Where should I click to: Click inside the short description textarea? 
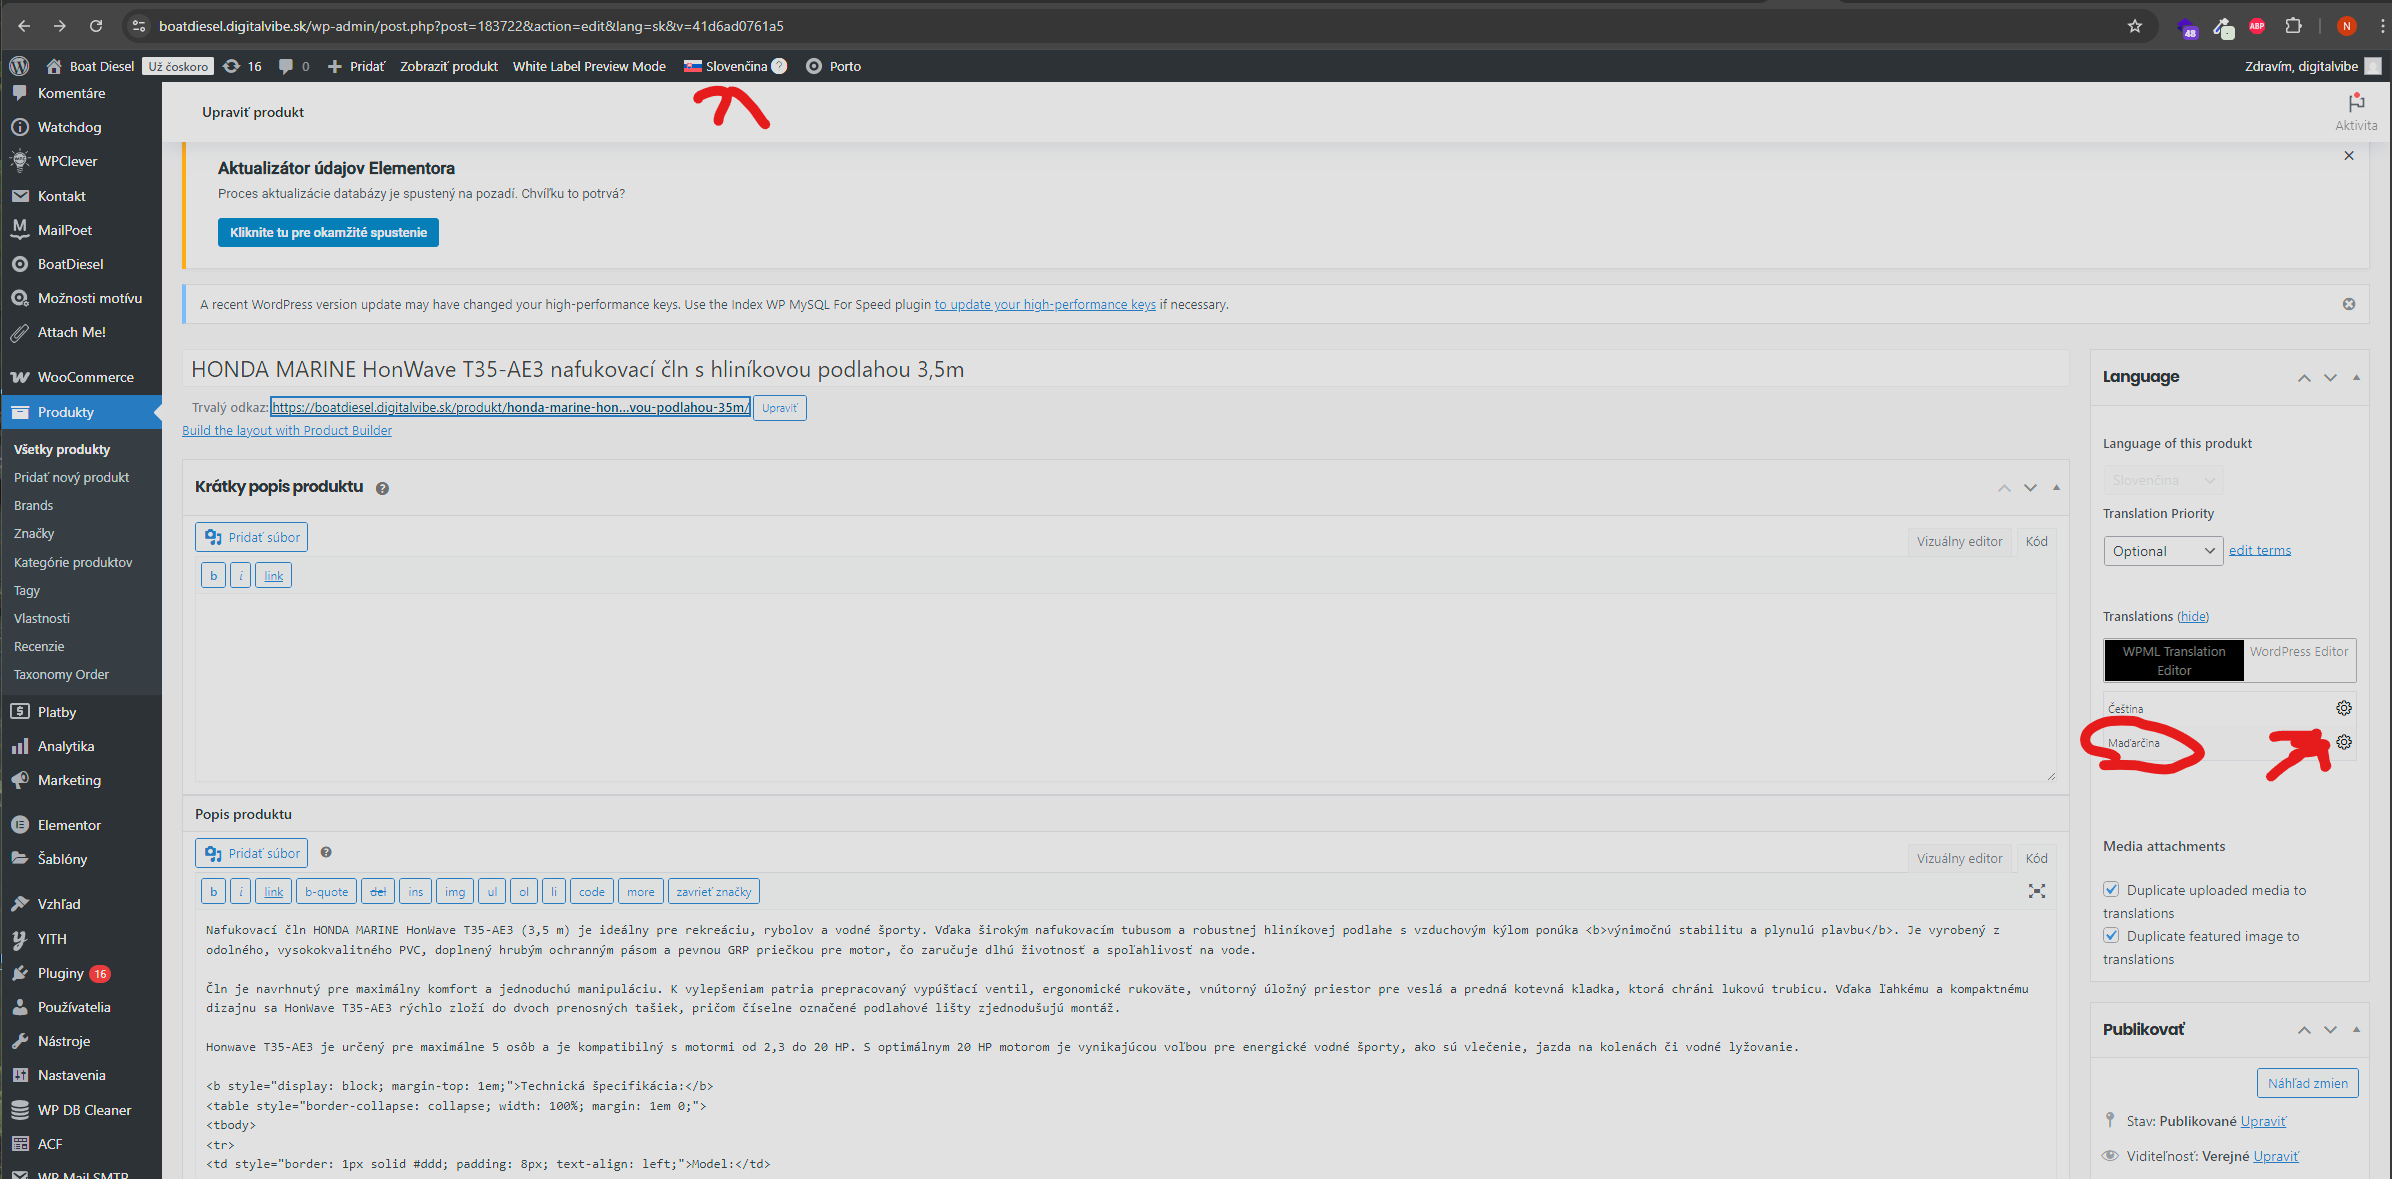pyautogui.click(x=1125, y=687)
